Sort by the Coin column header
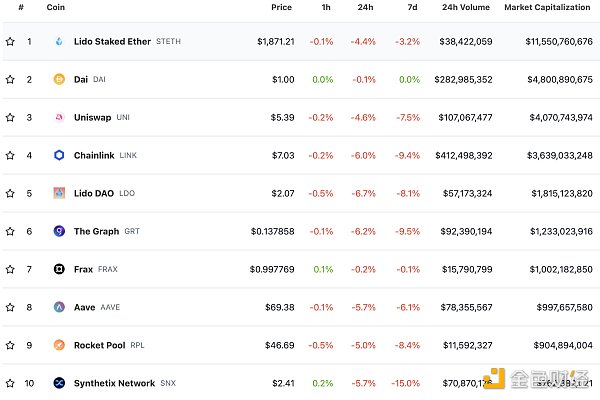 click(56, 7)
